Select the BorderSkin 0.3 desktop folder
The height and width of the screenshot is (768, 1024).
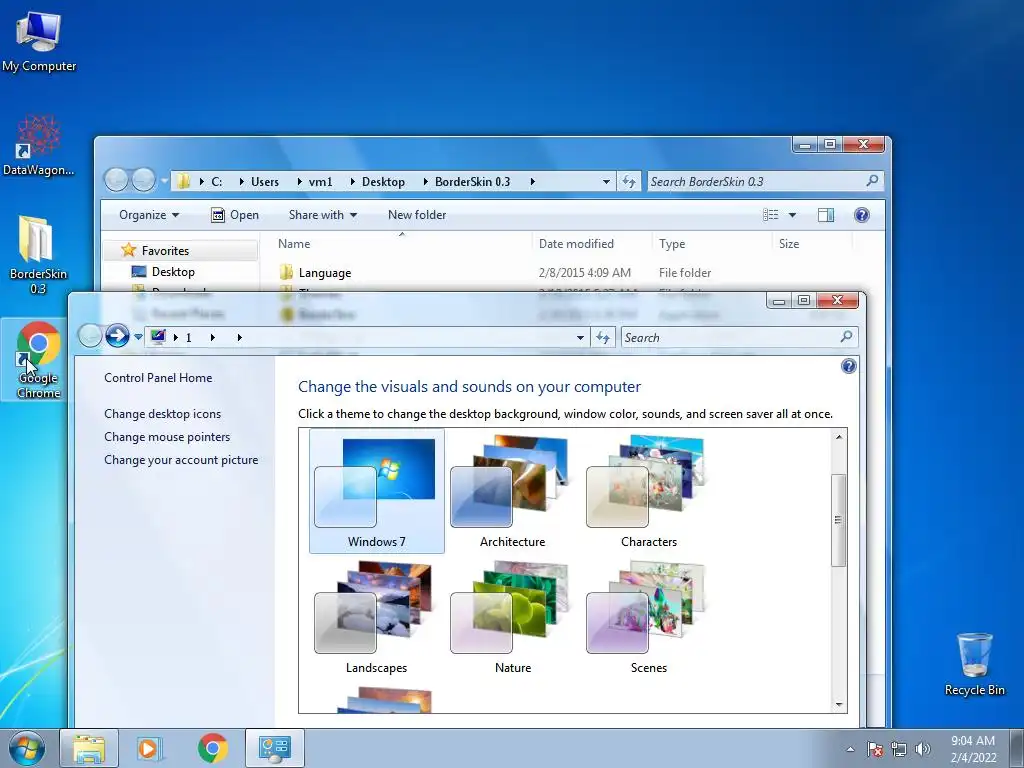38,255
